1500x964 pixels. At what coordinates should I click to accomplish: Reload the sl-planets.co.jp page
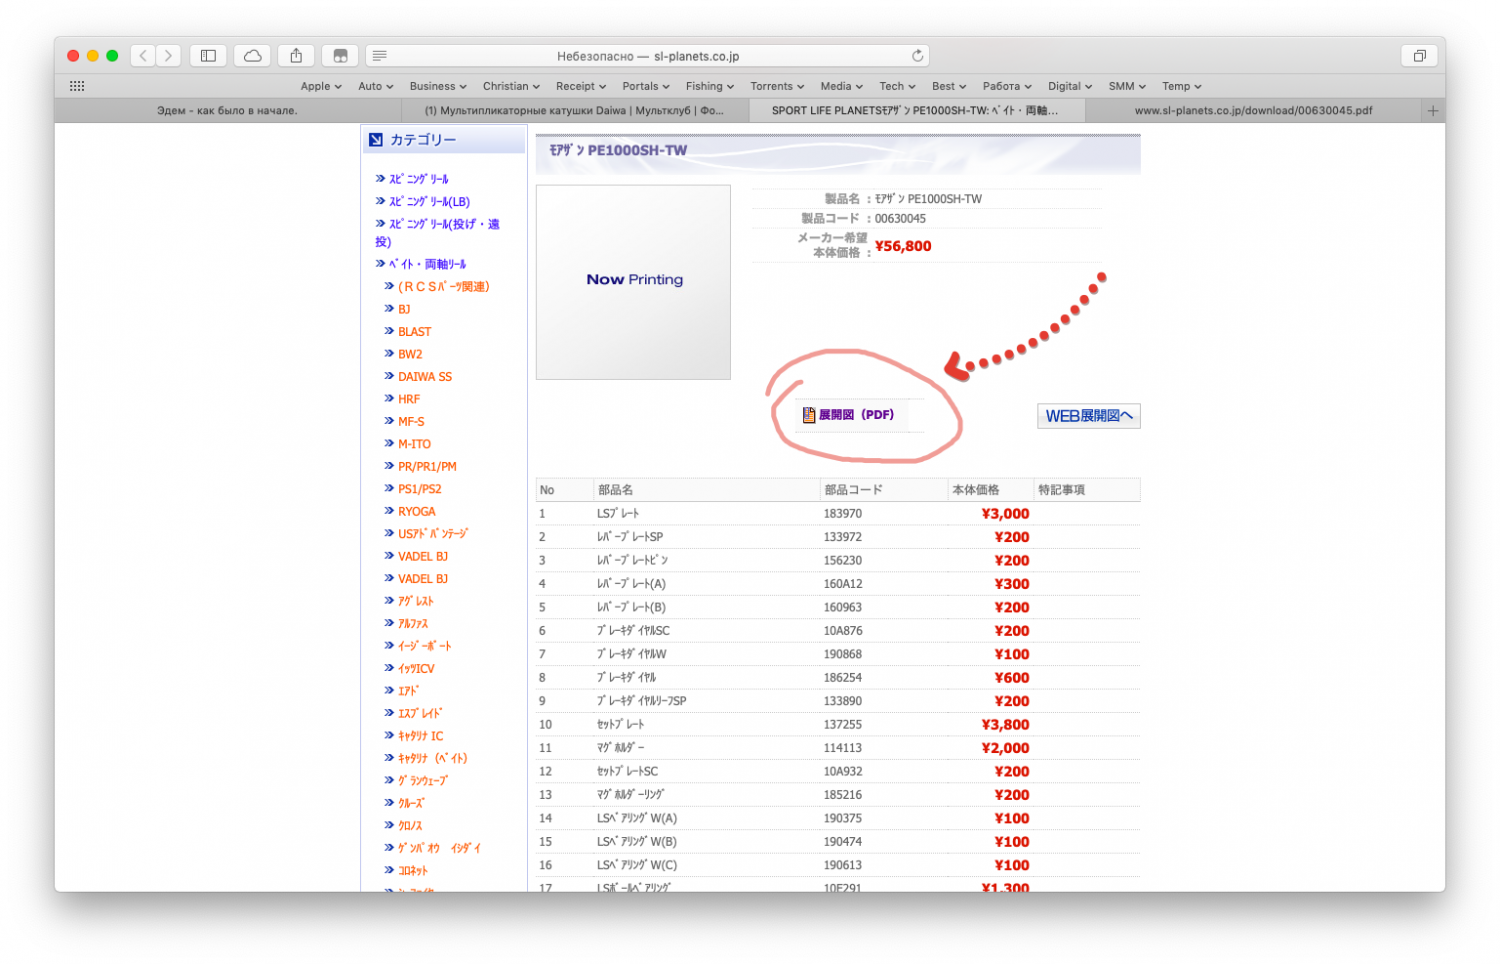[x=917, y=56]
